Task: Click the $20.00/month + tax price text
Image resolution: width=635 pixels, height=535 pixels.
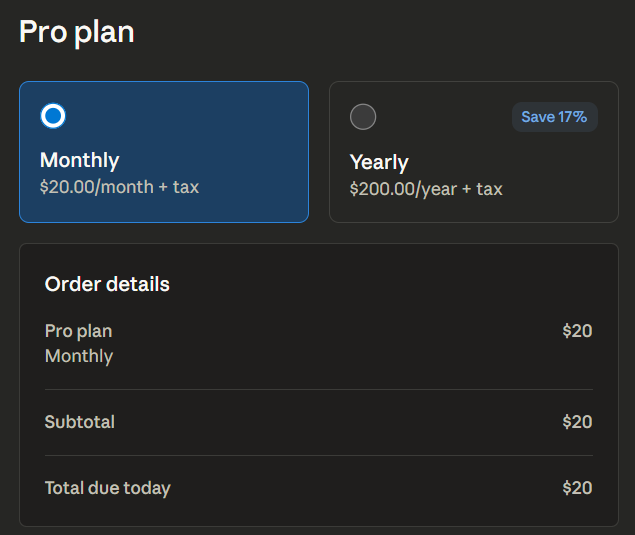Action: [119, 187]
